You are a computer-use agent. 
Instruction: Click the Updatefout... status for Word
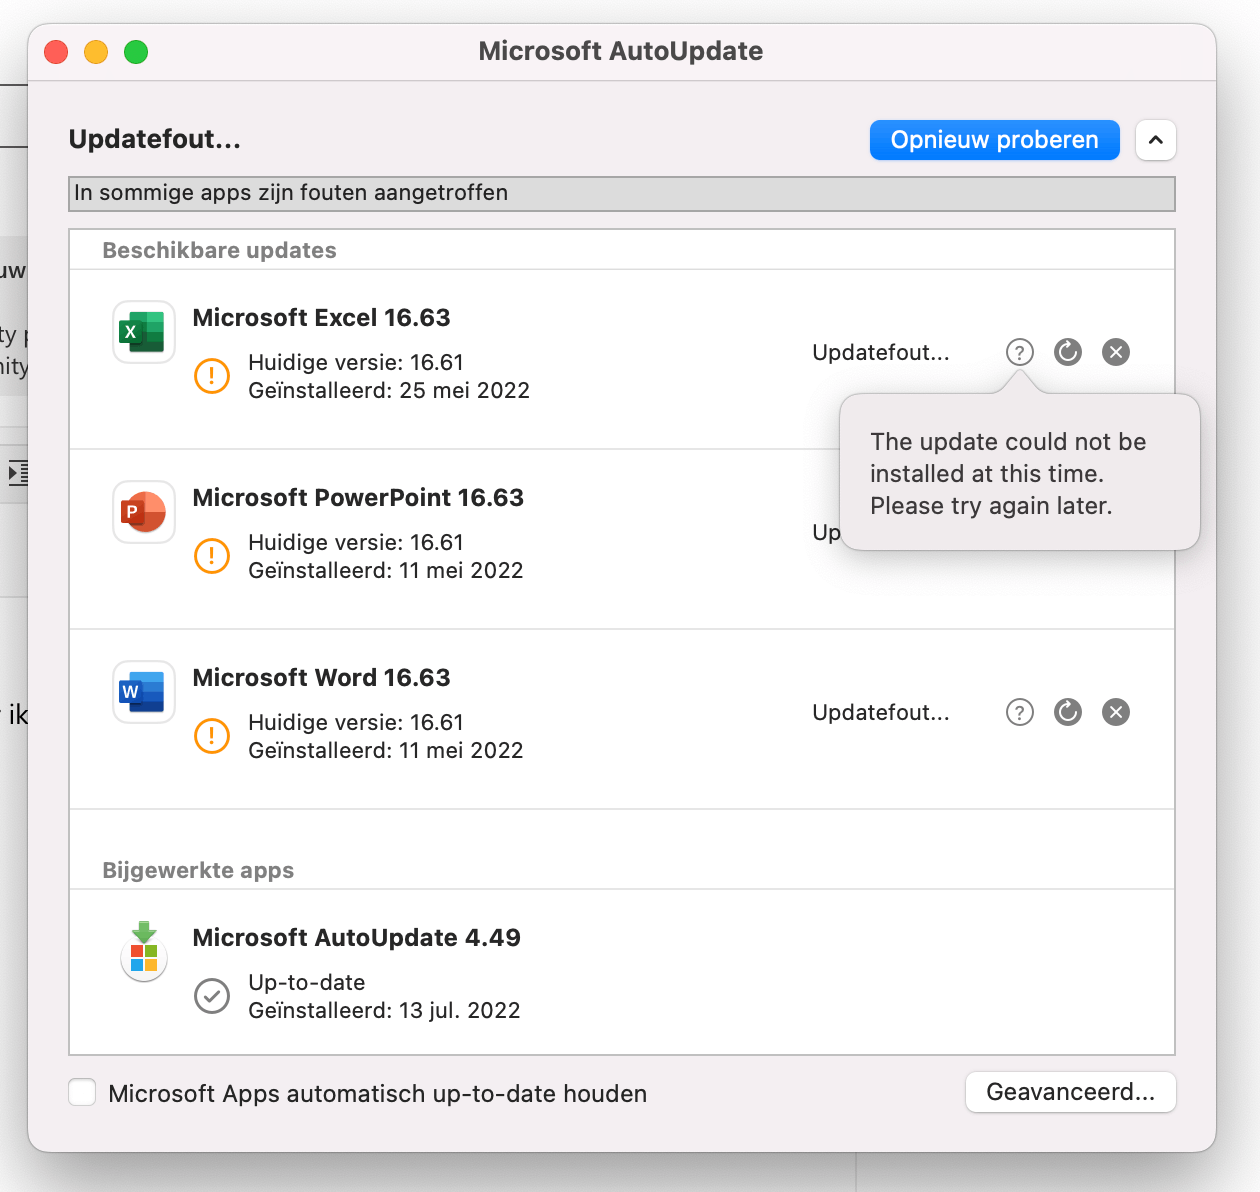[881, 712]
